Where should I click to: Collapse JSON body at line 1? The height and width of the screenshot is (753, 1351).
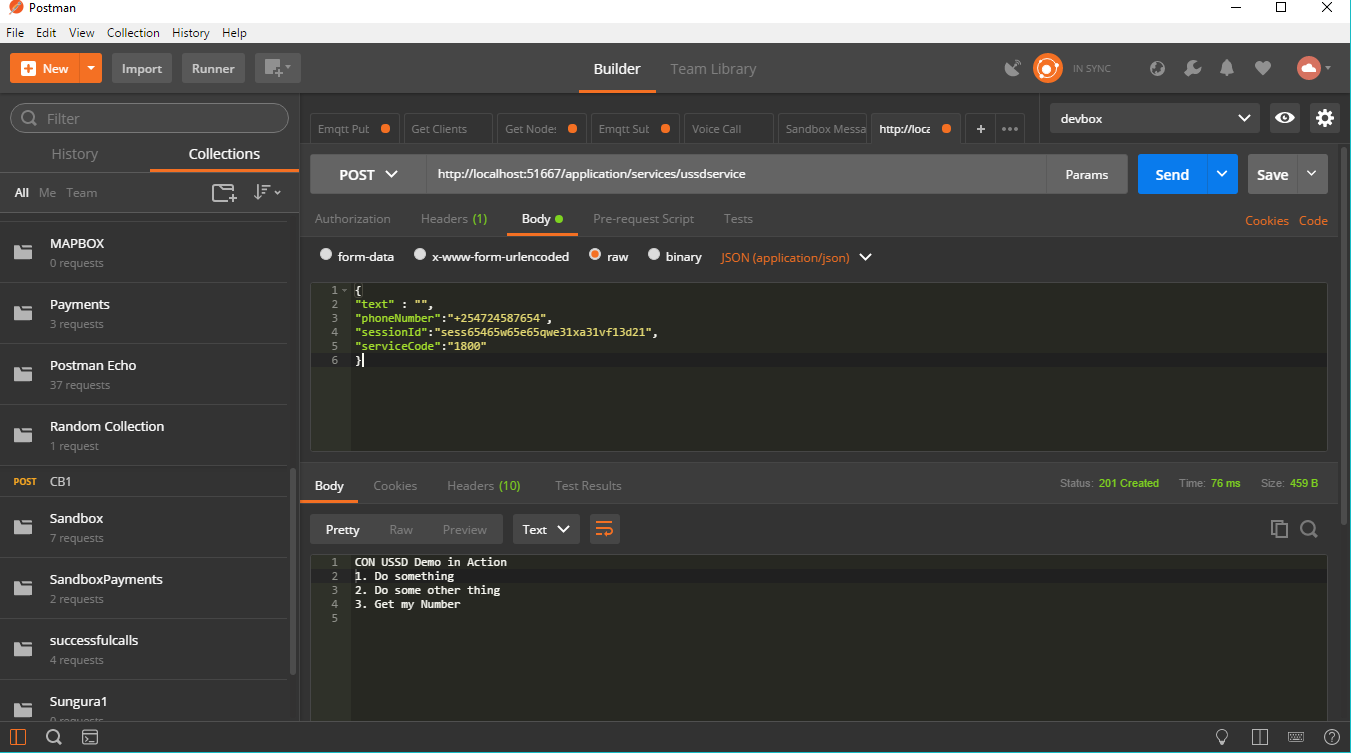coord(344,290)
